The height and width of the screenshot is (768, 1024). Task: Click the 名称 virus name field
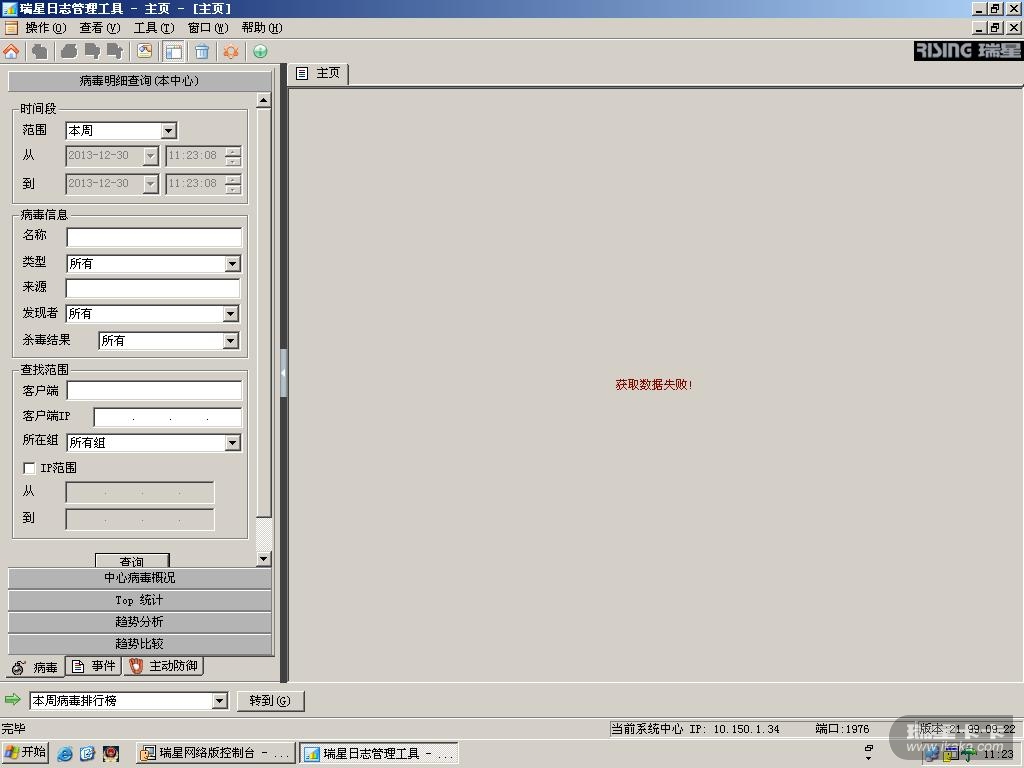point(154,237)
